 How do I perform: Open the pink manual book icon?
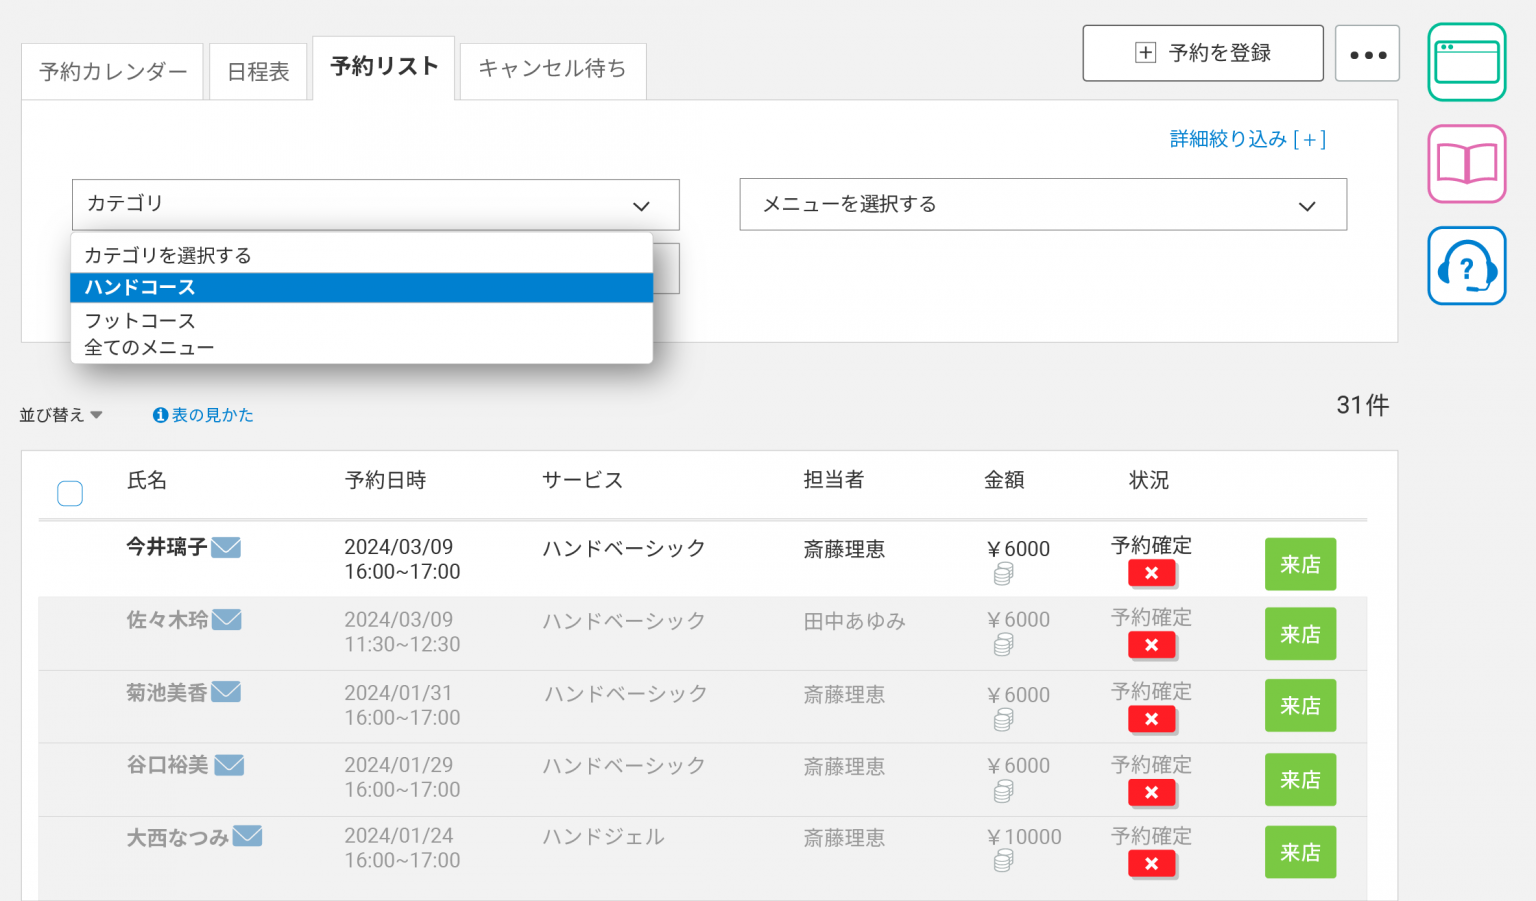[x=1466, y=164]
